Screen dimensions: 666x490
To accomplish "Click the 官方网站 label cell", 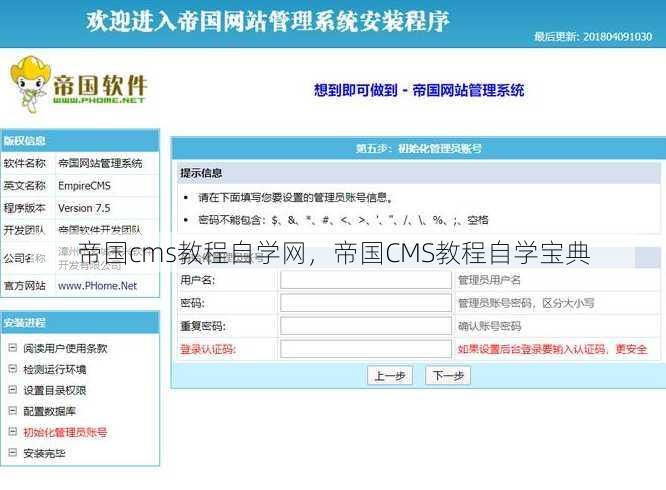I will click(25, 286).
